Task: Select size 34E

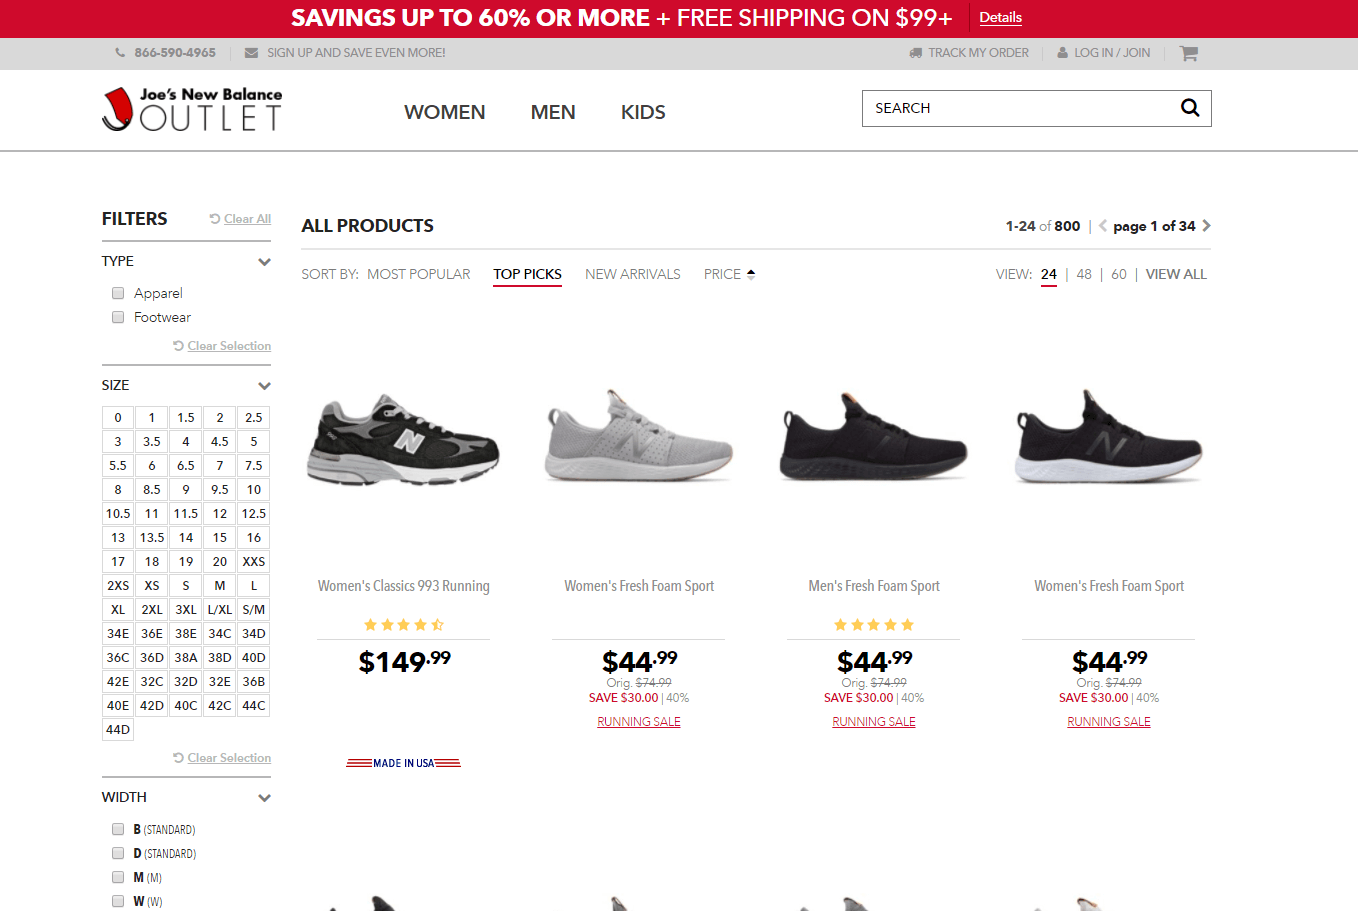Action: [x=118, y=634]
